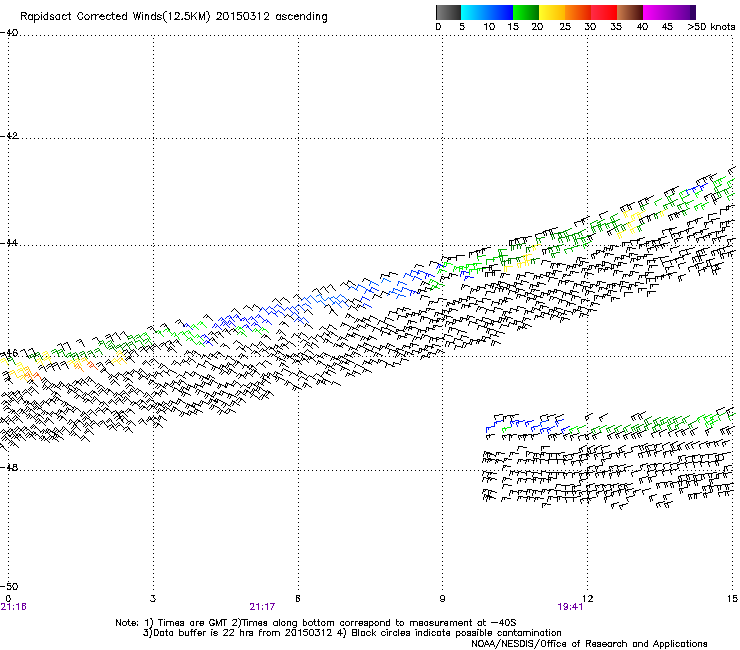Click the purple '21:17' time stamp
Image resolution: width=740 pixels, height=650 pixels.
[x=262, y=607]
